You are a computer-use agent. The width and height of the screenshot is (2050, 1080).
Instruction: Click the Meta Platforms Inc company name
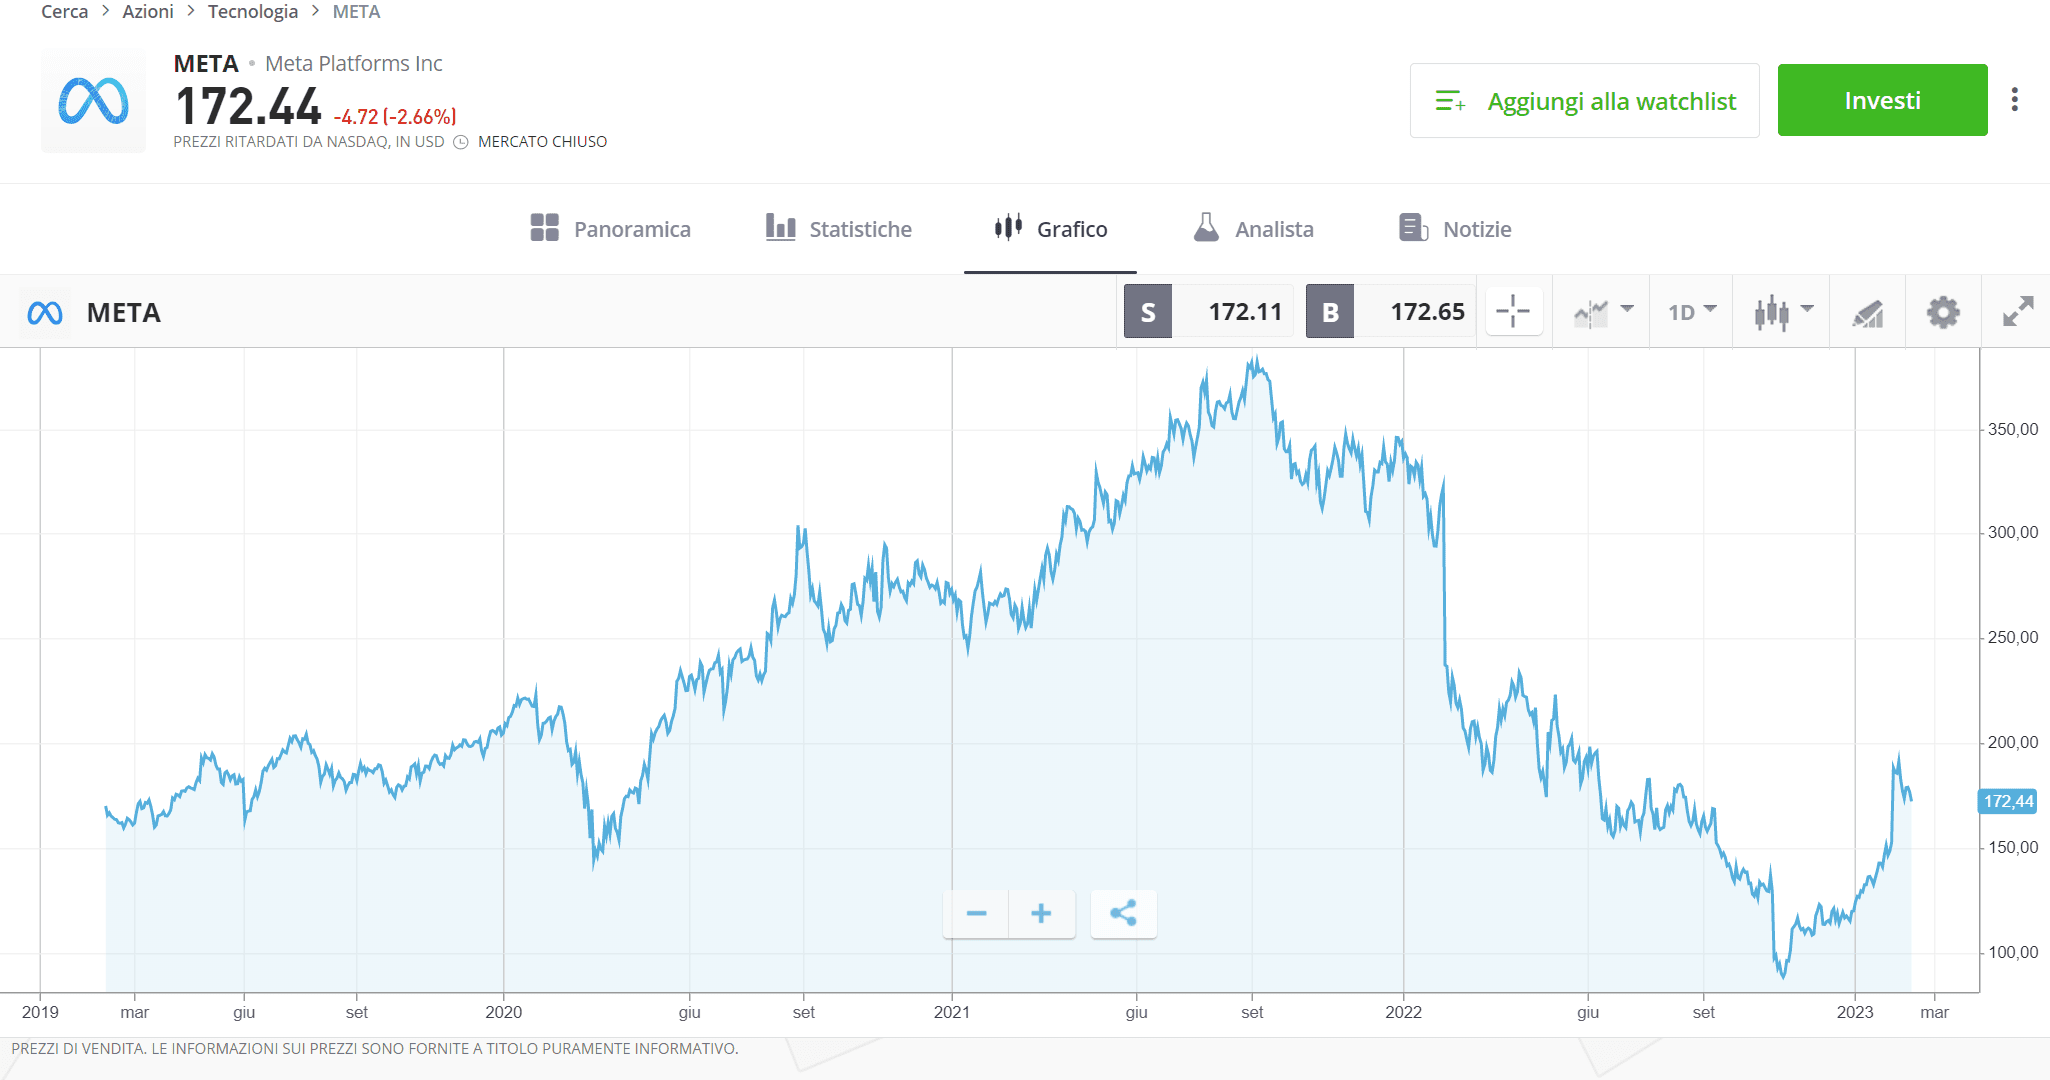353,64
